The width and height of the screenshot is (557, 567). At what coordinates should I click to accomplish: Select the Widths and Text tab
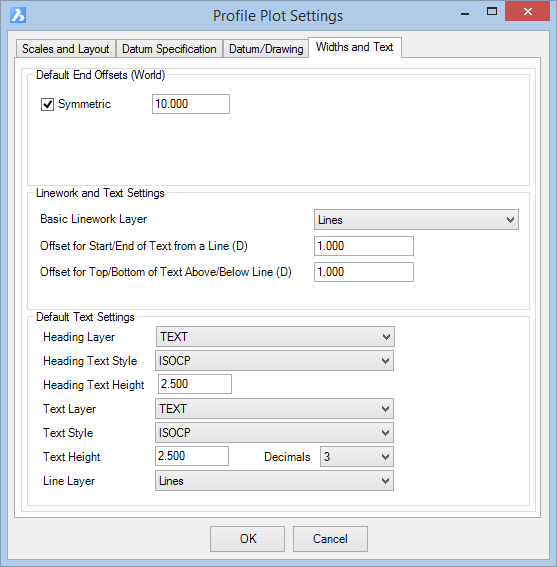point(354,47)
